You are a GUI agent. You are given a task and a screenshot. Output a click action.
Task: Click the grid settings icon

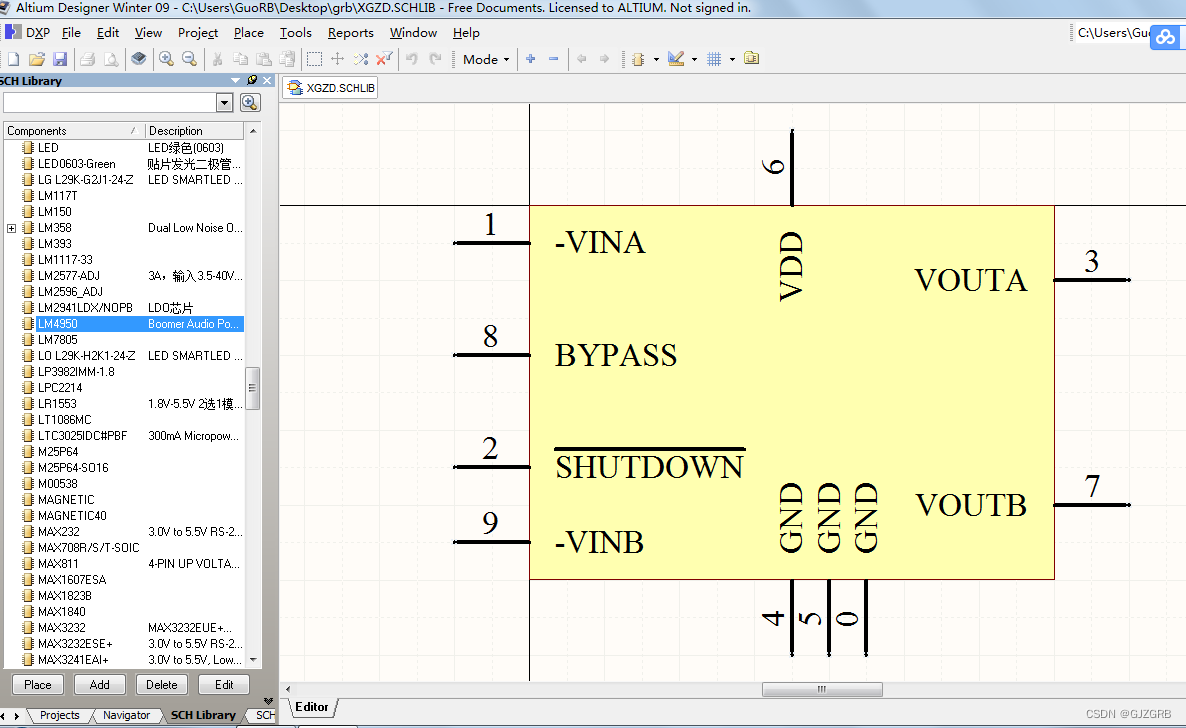716,59
